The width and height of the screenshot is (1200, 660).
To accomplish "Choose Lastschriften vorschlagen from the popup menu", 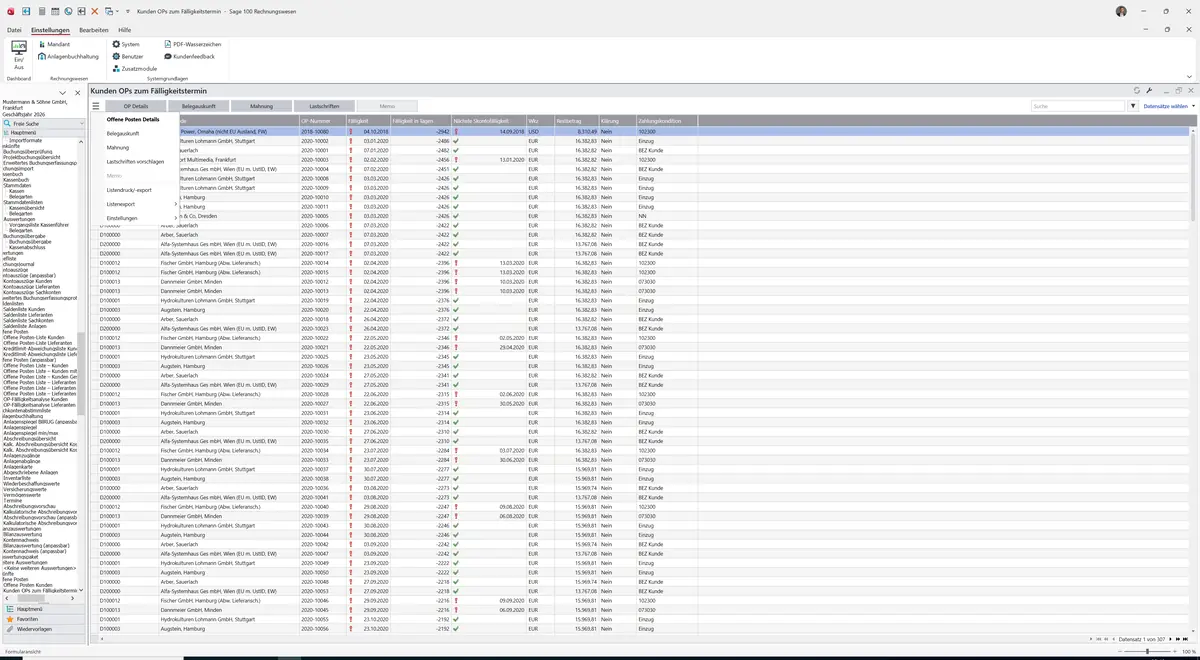I will click(135, 161).
